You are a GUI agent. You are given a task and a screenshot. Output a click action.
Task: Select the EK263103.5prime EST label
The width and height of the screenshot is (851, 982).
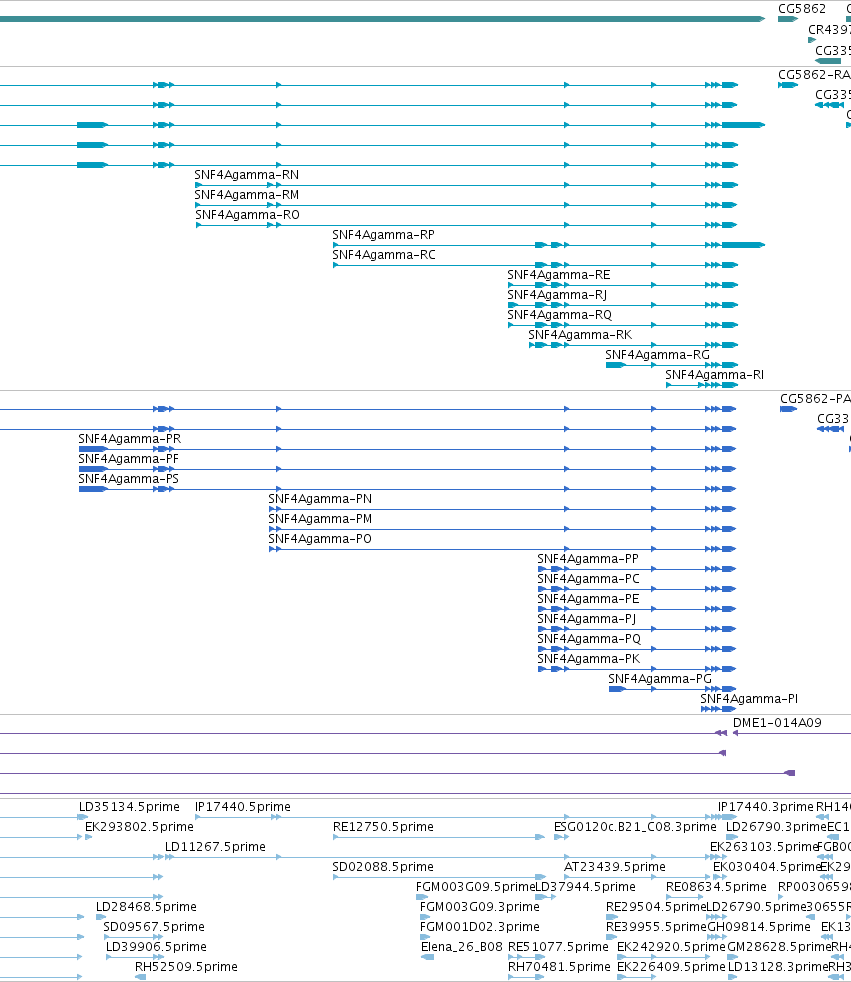point(764,847)
